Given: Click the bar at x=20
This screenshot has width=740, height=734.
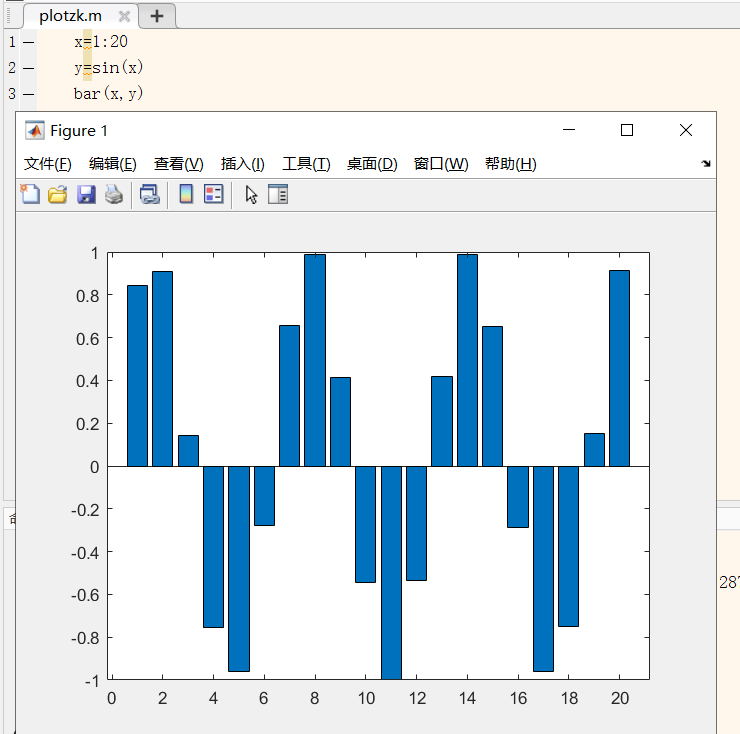Looking at the screenshot, I should (619, 368).
